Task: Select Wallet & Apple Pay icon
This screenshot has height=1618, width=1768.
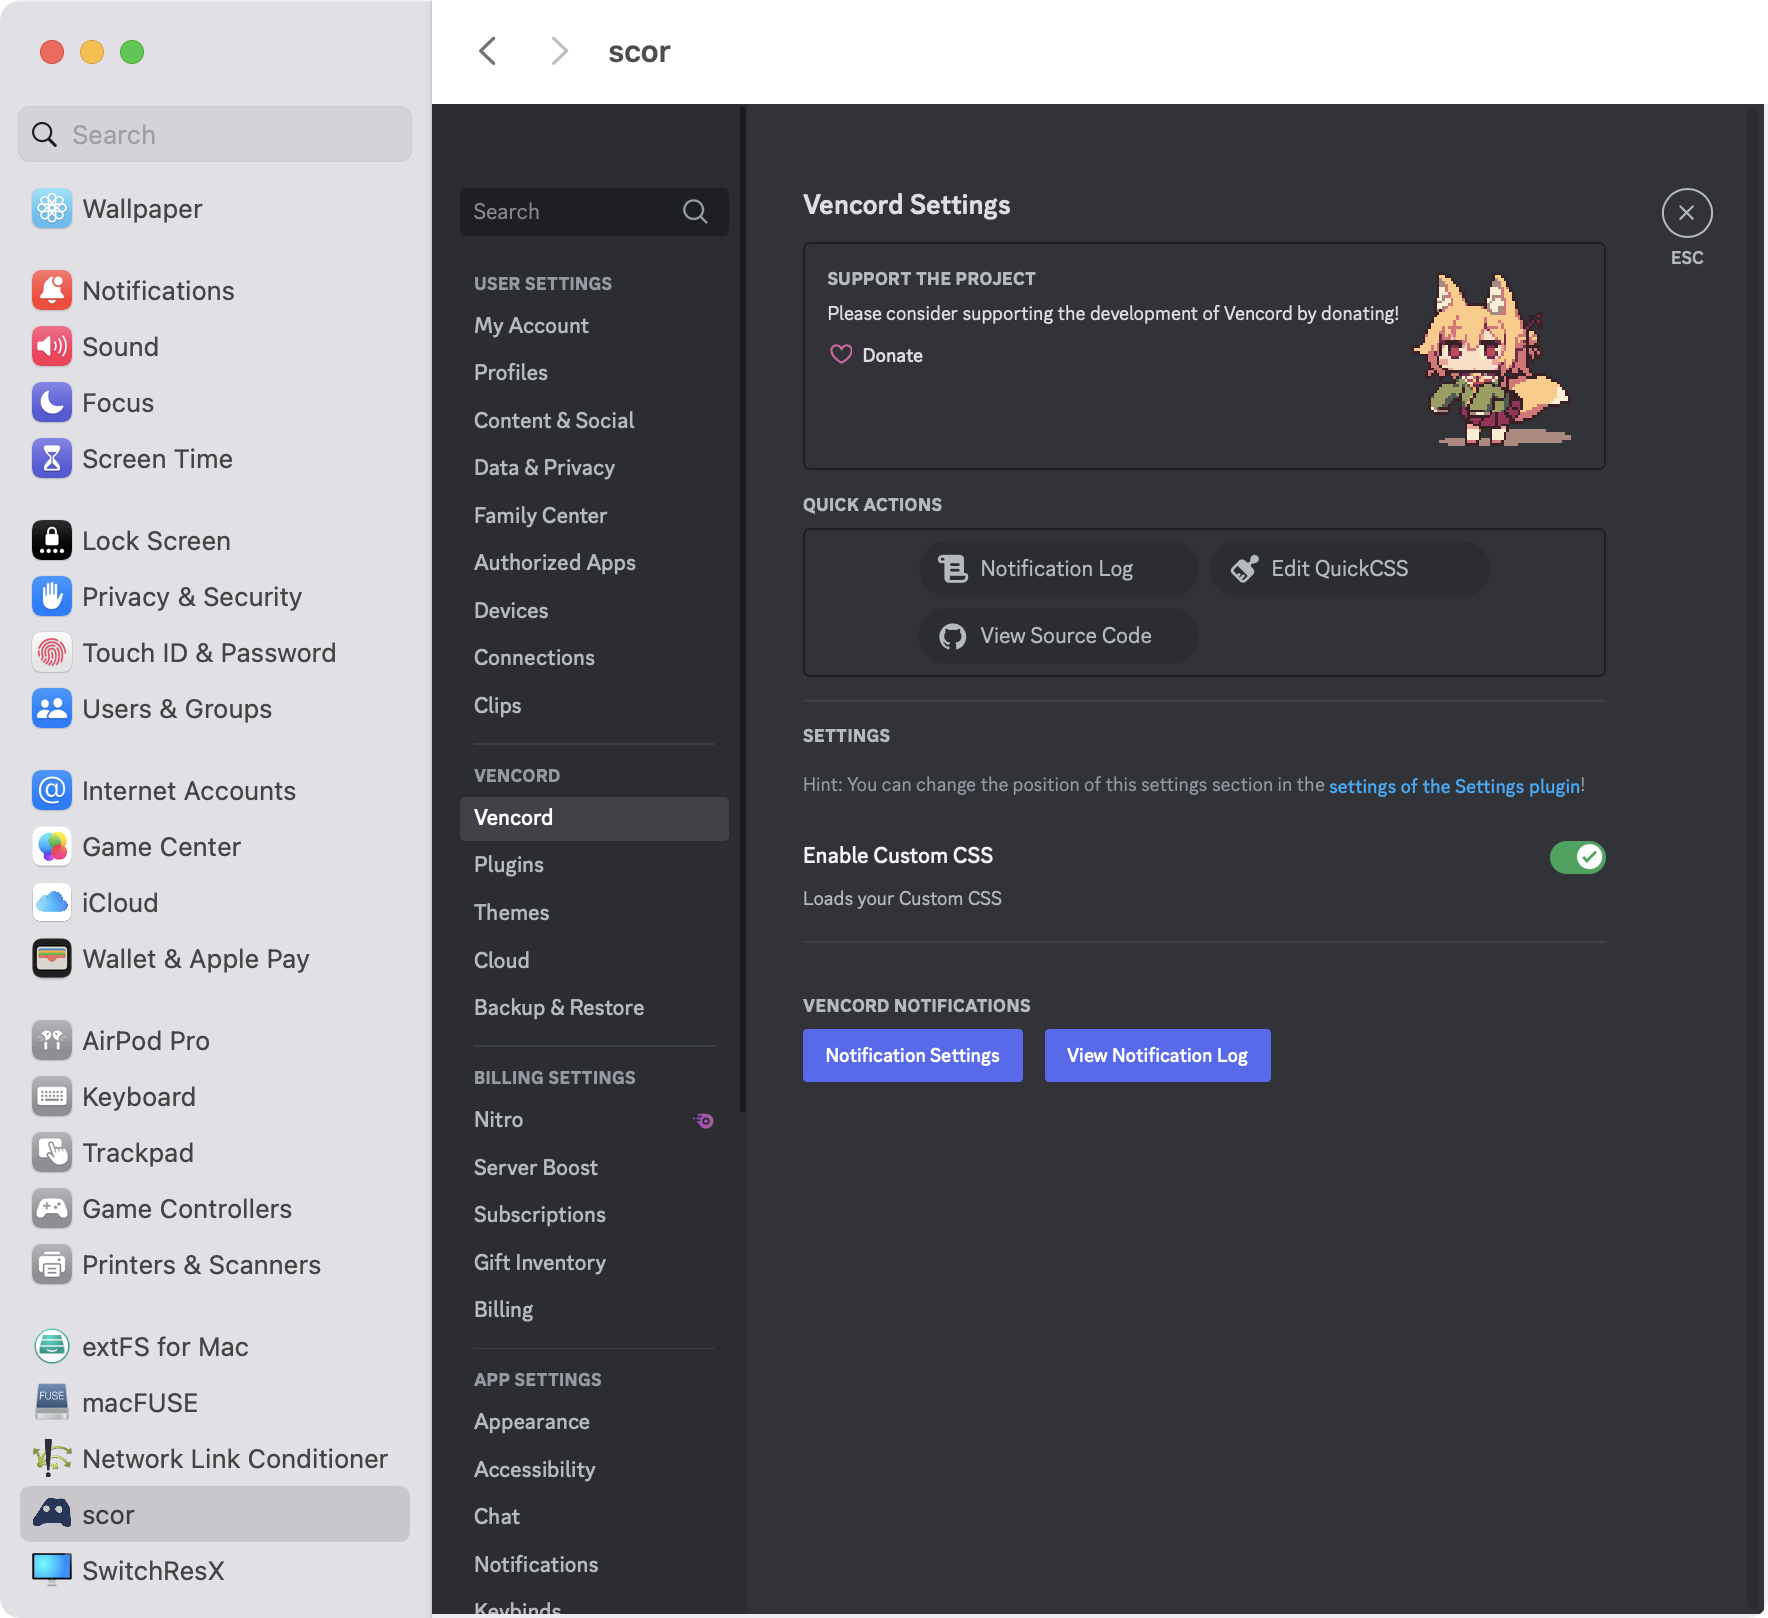Action: 52,959
